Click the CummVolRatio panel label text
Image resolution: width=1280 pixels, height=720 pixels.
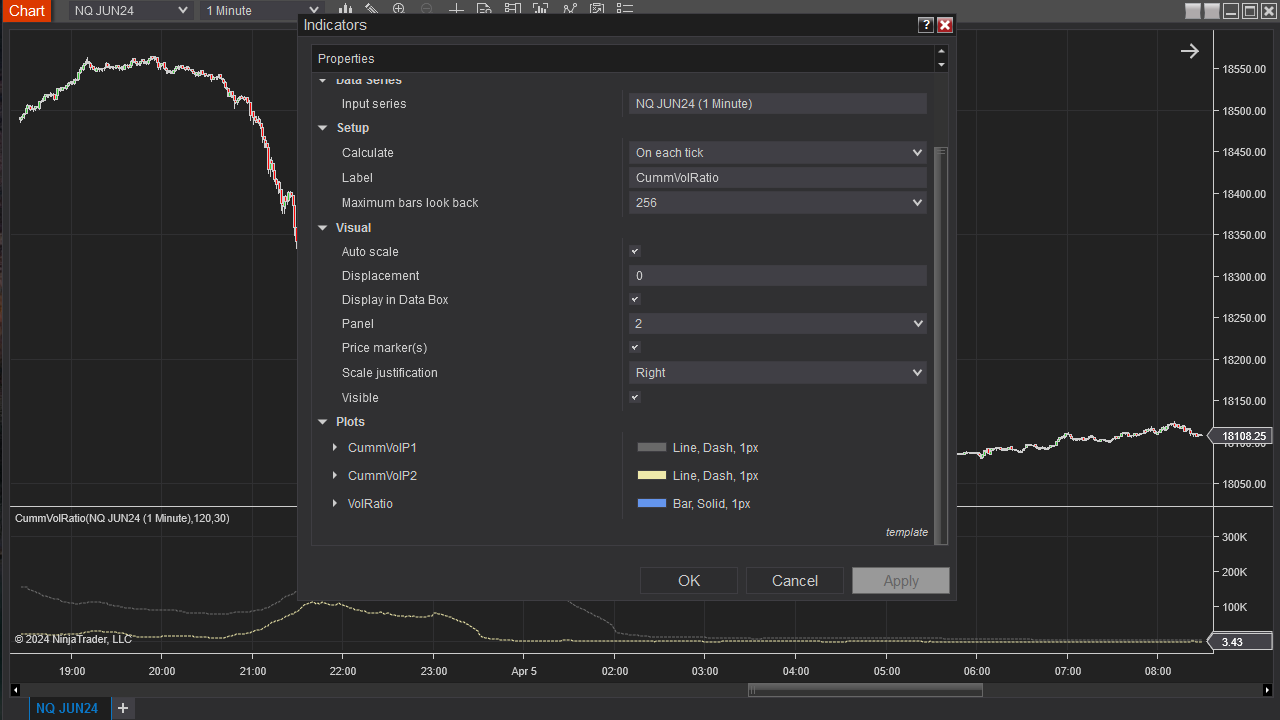pyautogui.click(x=122, y=518)
